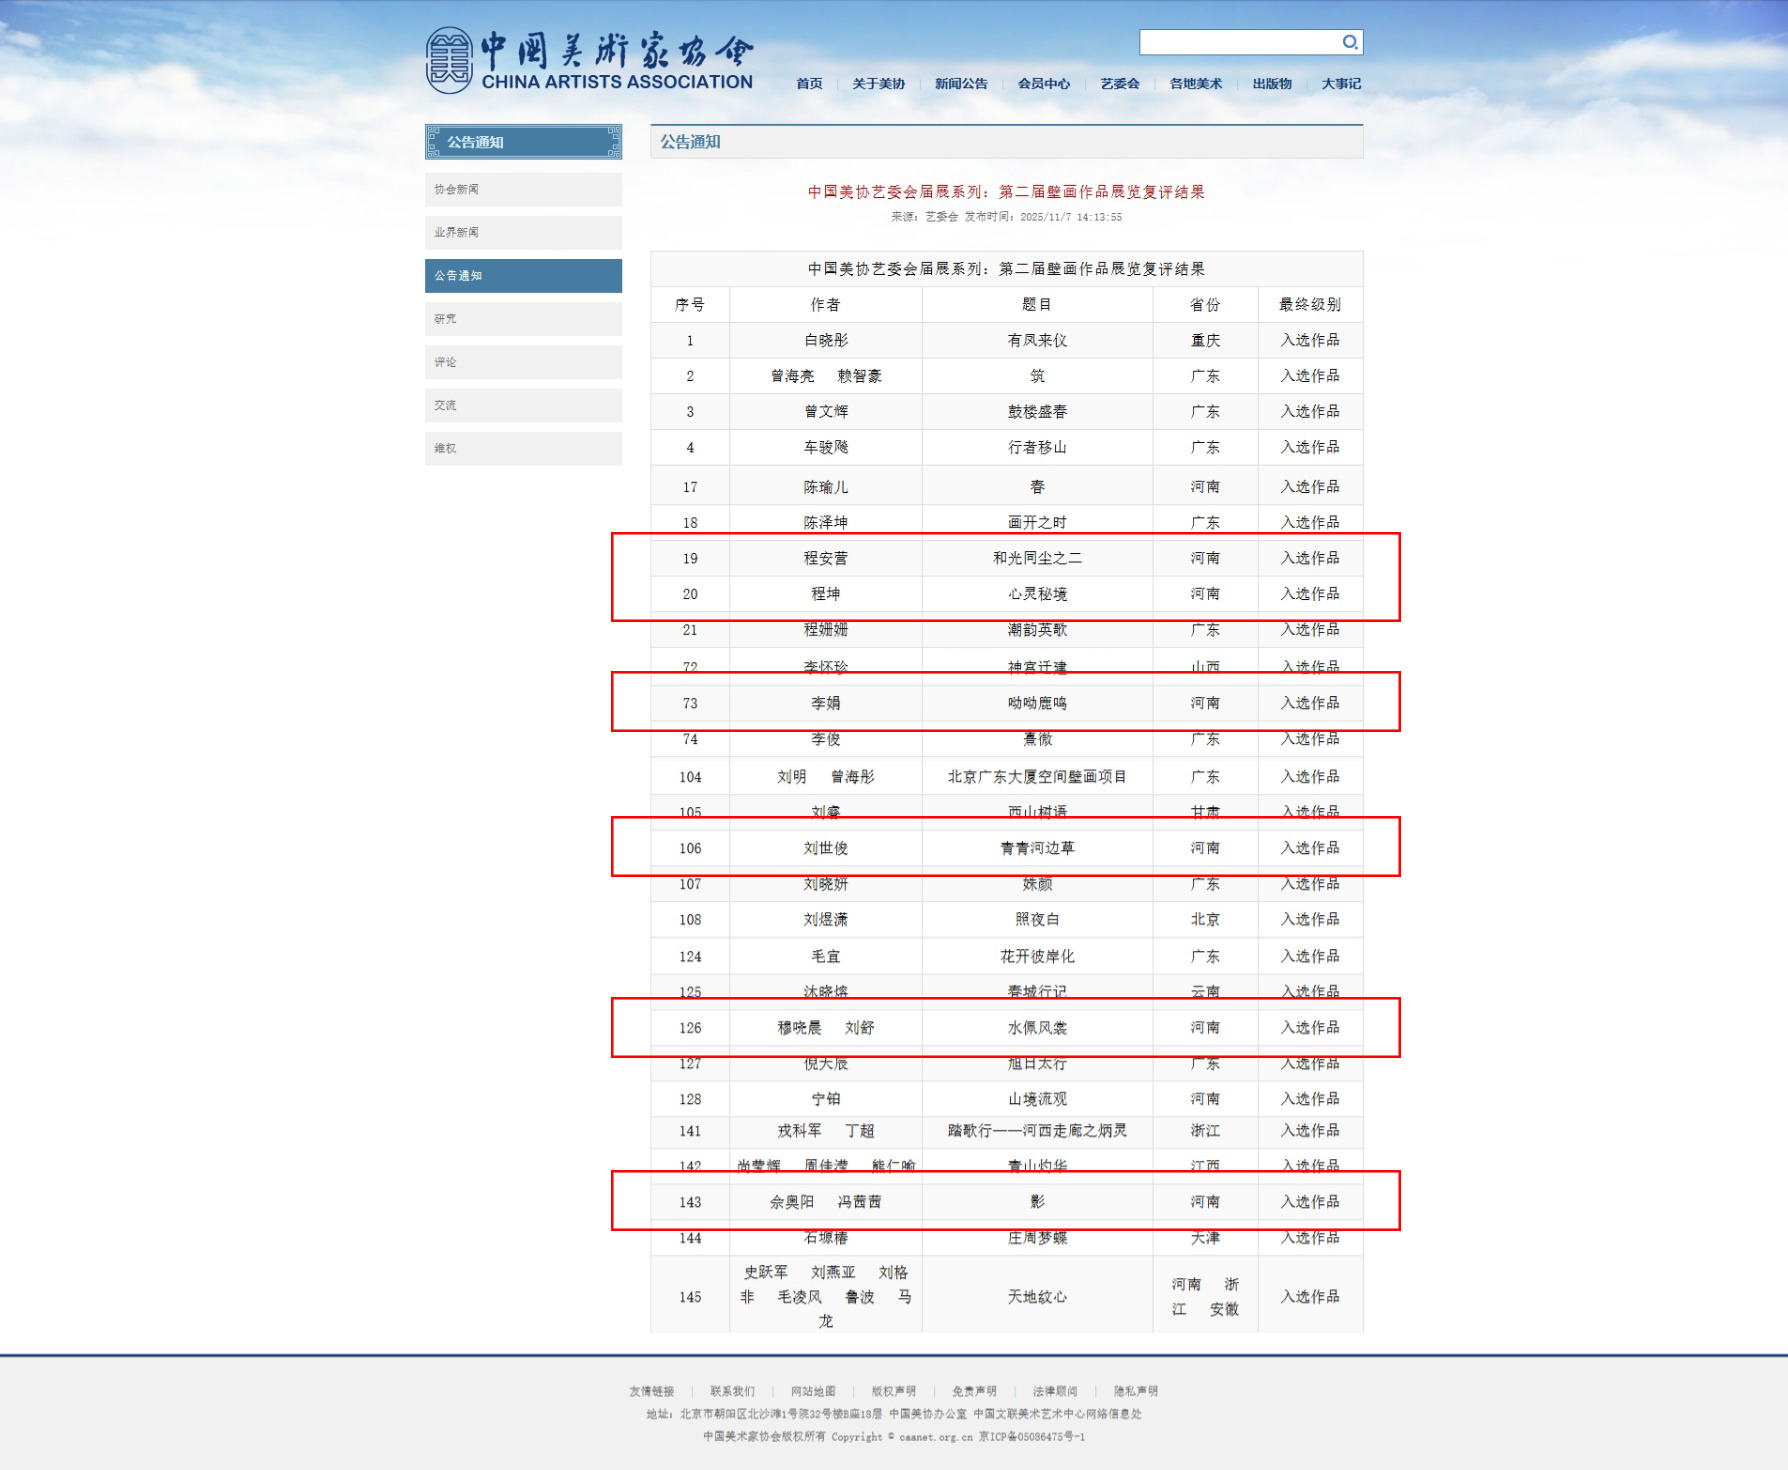Screen dimensions: 1788x1470
Task: Open the 各地美术 navigation item
Action: (1196, 84)
